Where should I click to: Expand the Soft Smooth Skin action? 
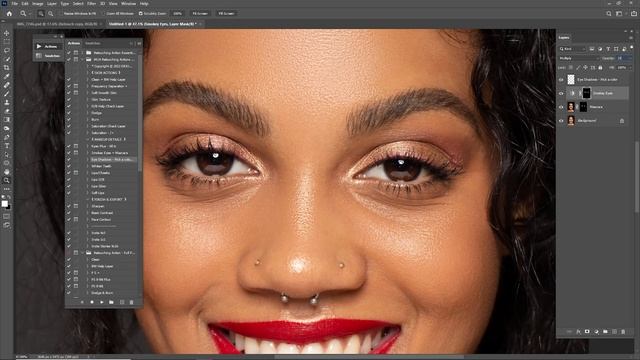coord(88,93)
